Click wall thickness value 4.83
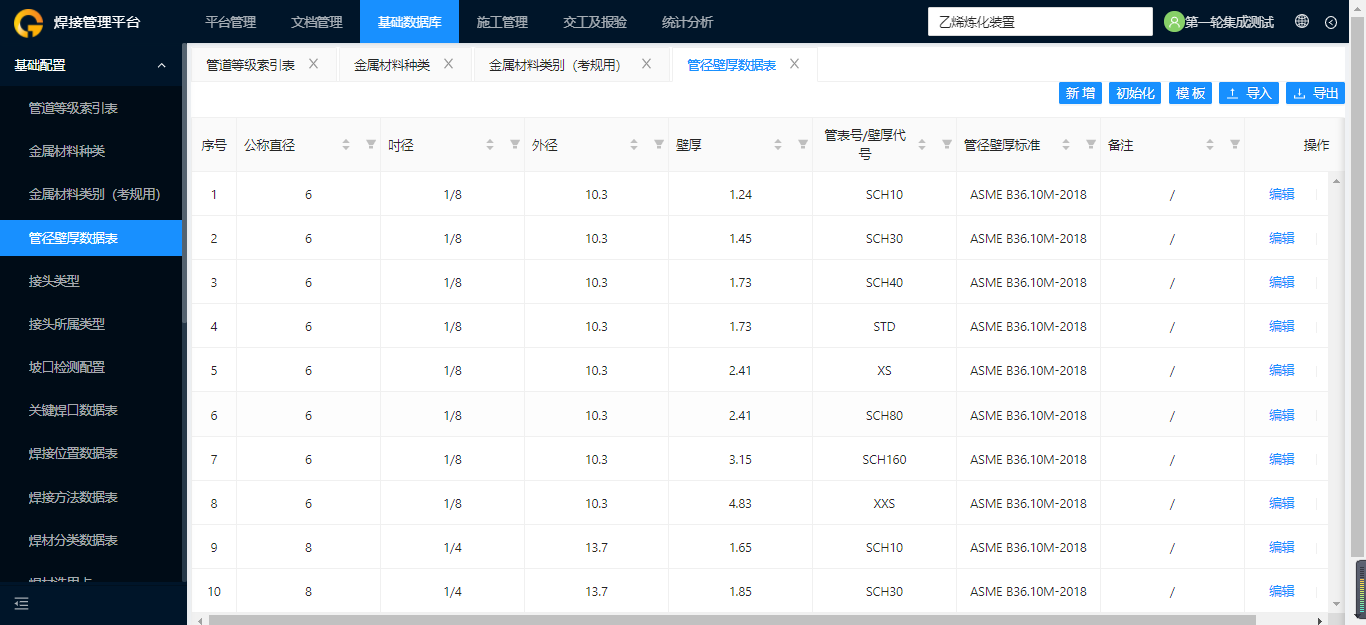Screen dimensions: 1366x625 (x=740, y=503)
